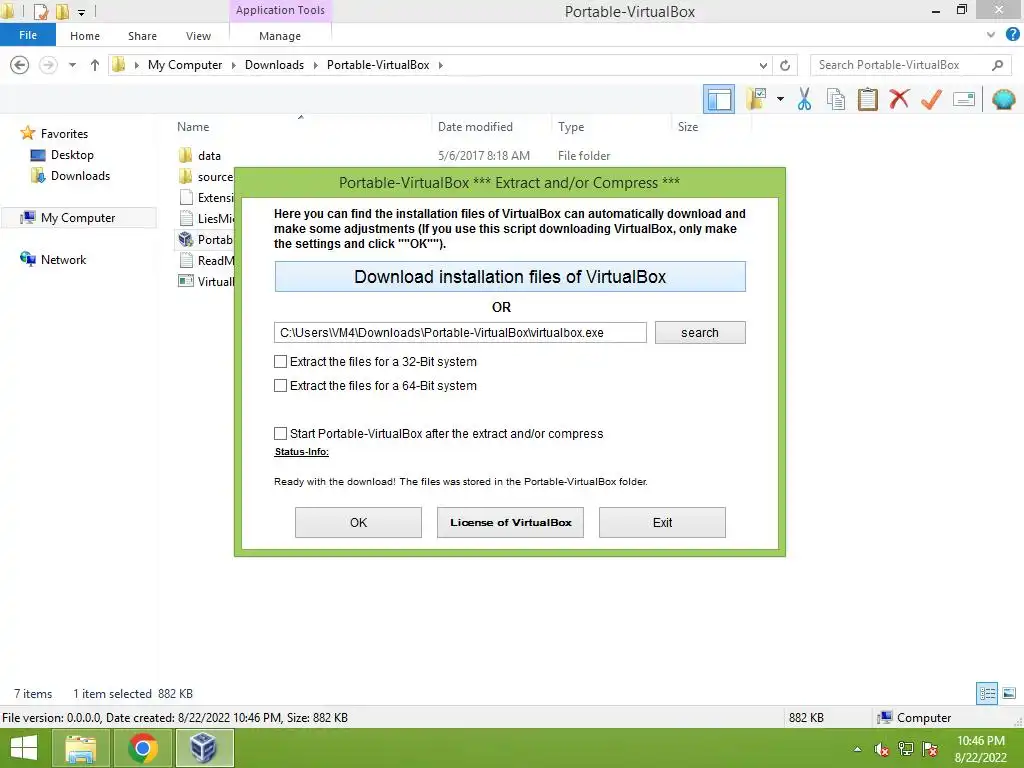Click the OK button in dialog
The image size is (1024, 768).
[x=358, y=522]
